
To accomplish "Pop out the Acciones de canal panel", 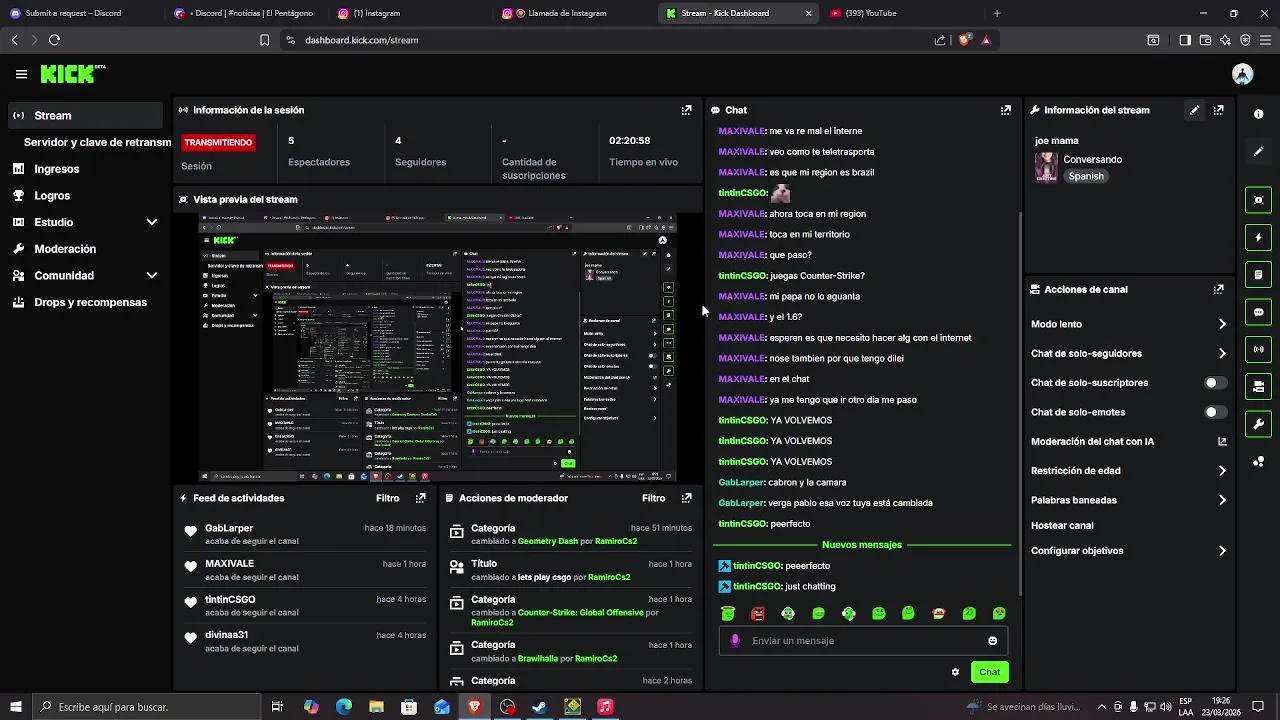I will [x=1218, y=289].
